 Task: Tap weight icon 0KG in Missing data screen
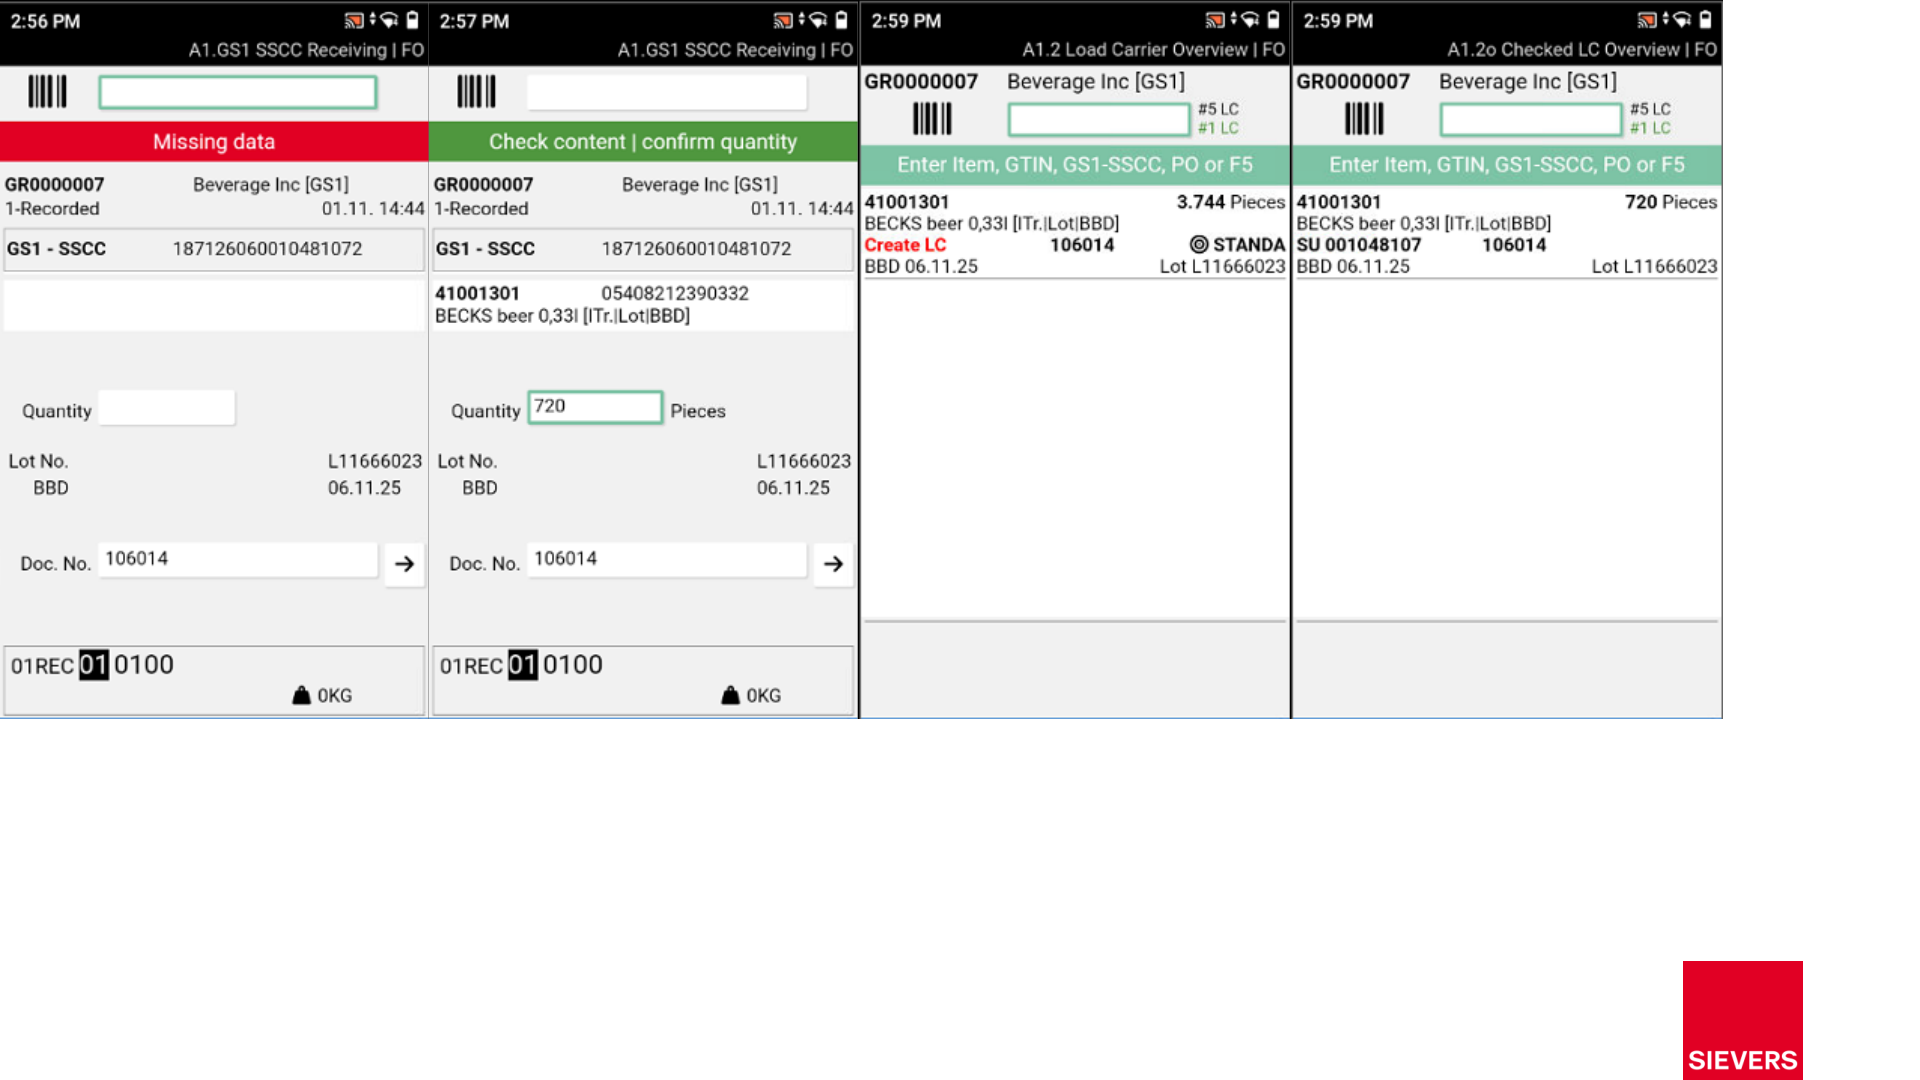click(301, 695)
